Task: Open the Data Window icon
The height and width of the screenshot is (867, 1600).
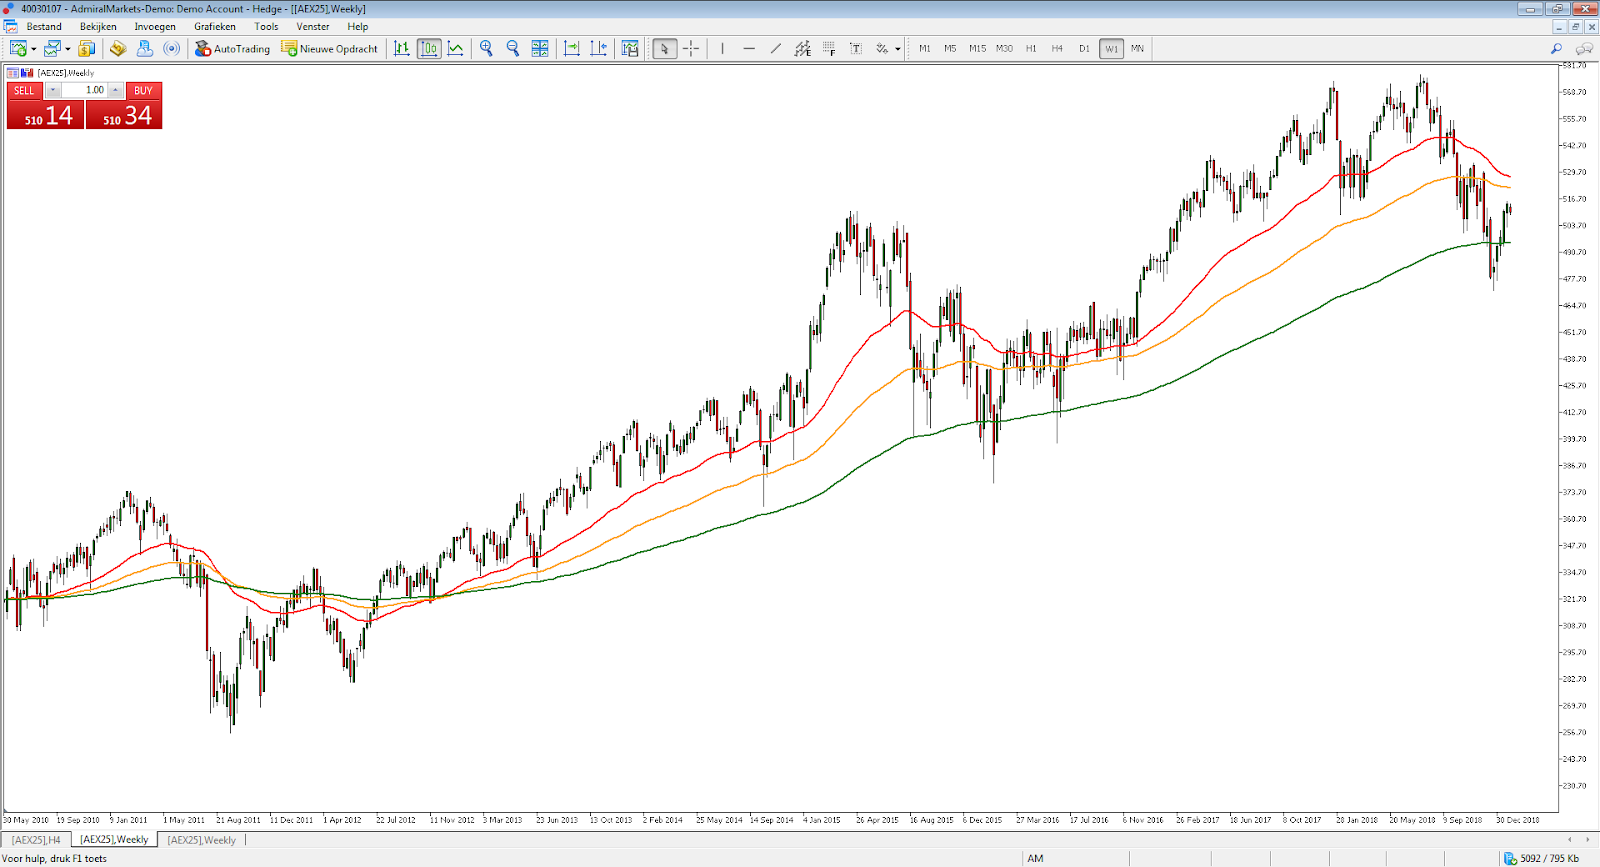Action: point(118,48)
